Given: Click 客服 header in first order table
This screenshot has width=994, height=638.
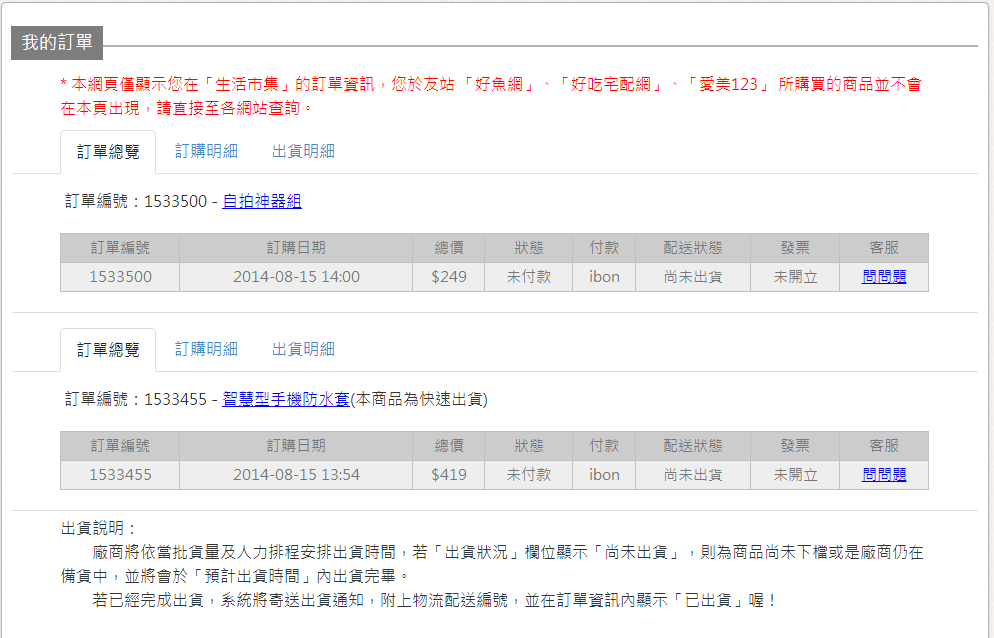Looking at the screenshot, I should pyautogui.click(x=884, y=248).
